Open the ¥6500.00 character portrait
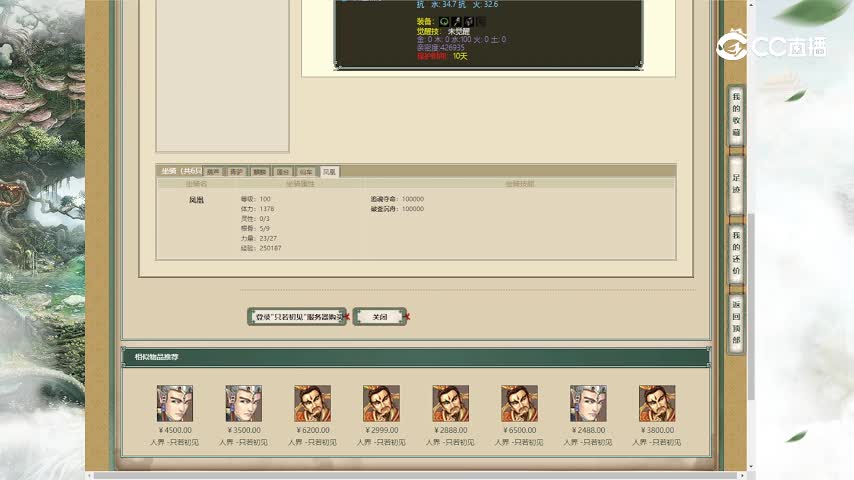The width and height of the screenshot is (854, 480). [x=519, y=403]
